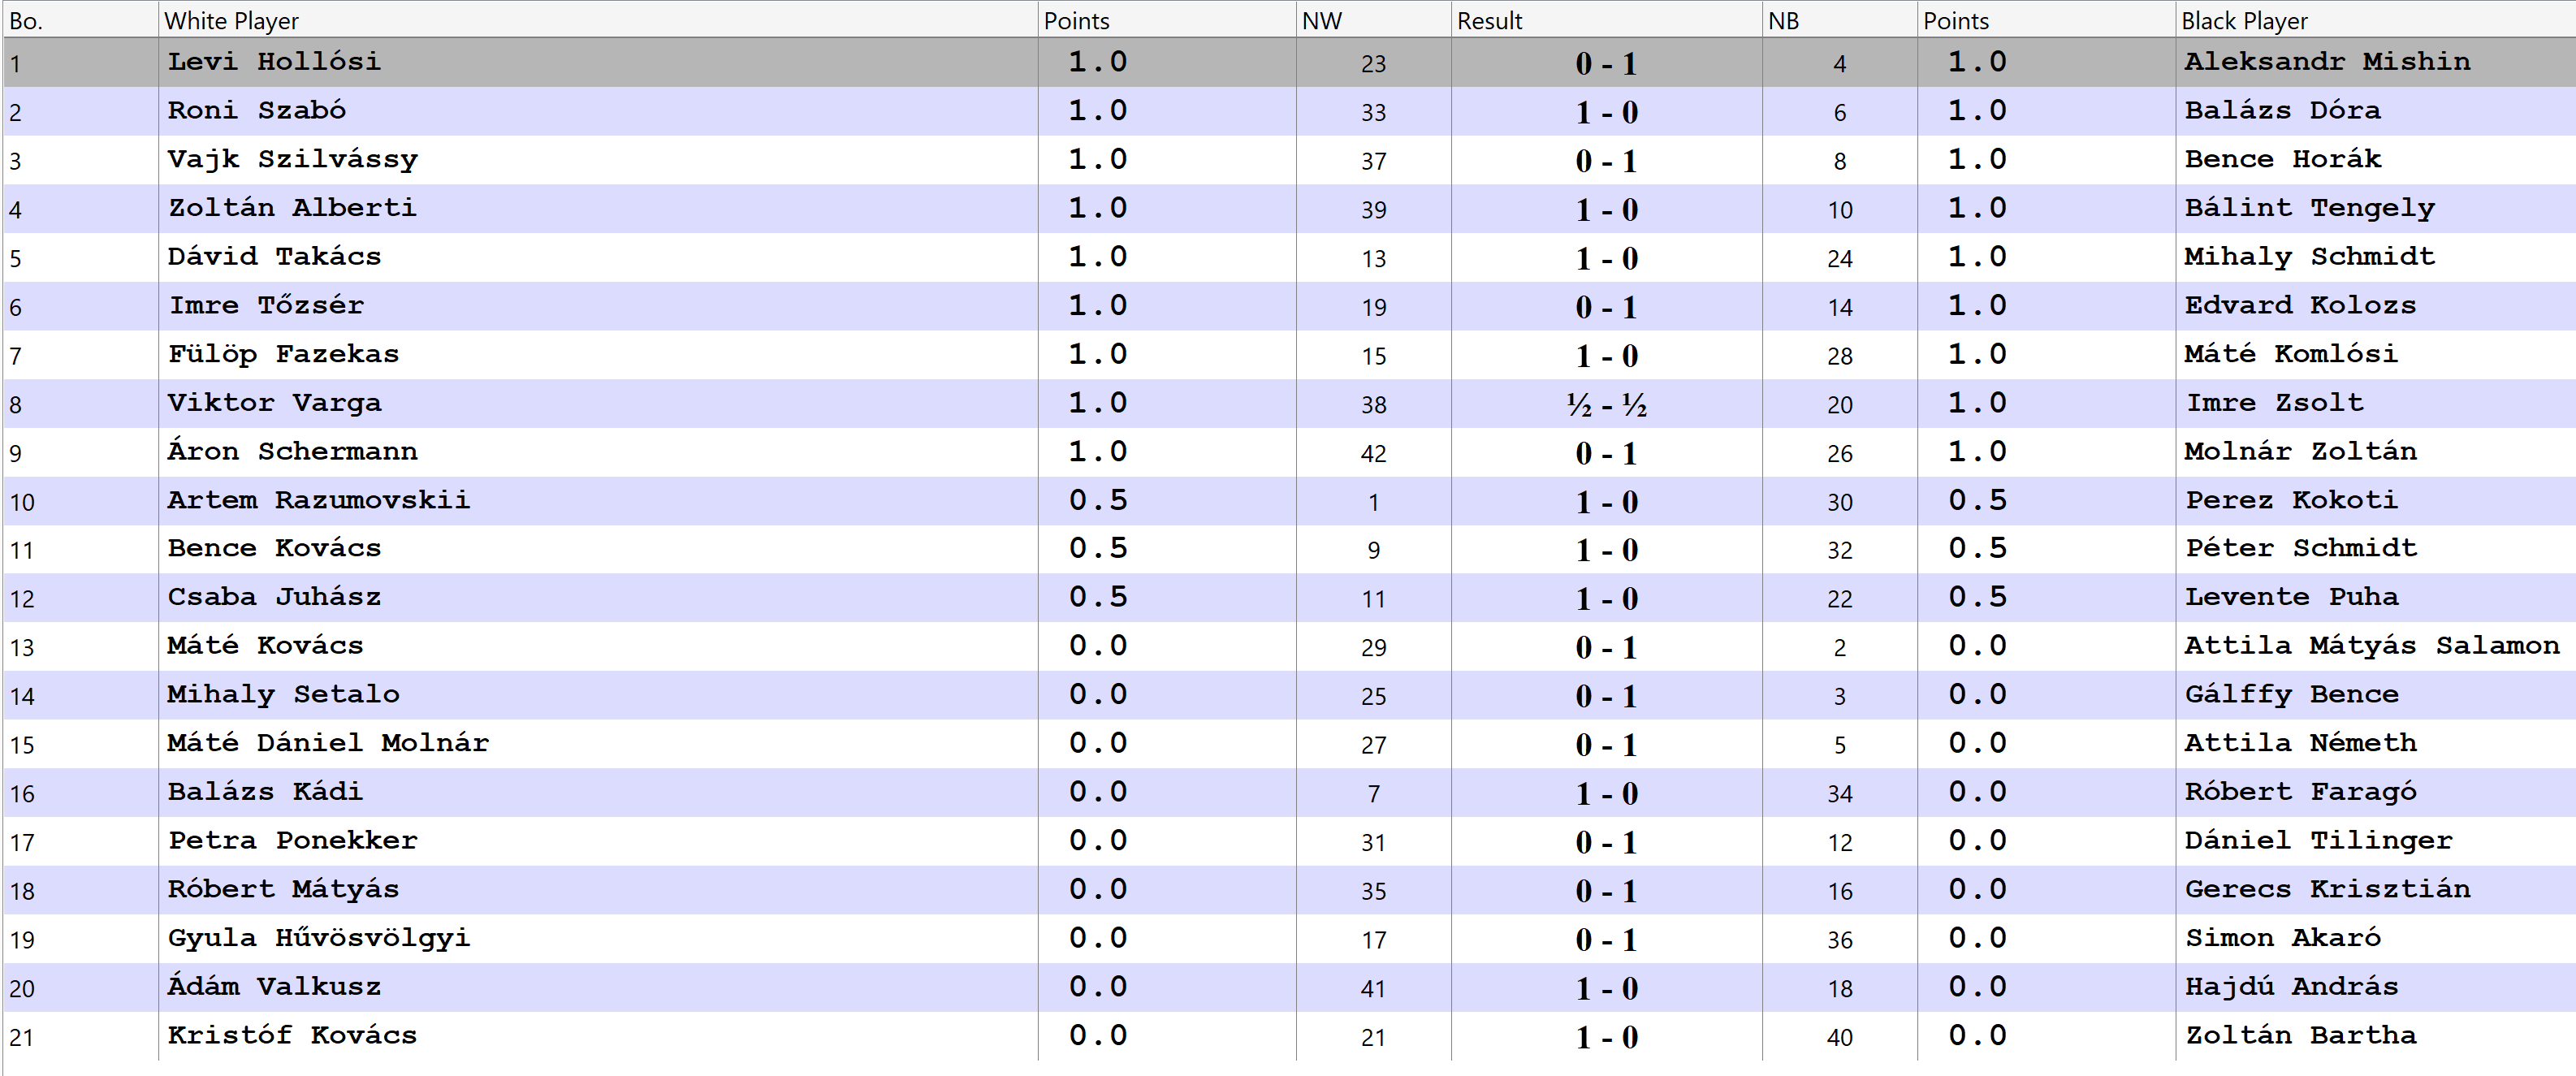Select black player Simon Akaró
Image resolution: width=2576 pixels, height=1076 pixels.
coord(2283,938)
